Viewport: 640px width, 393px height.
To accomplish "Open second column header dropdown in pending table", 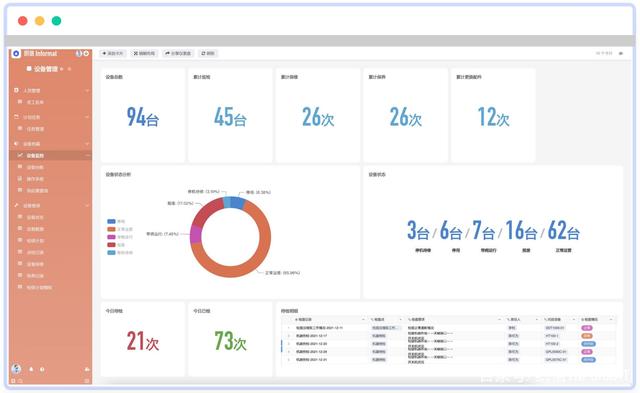I will [400, 319].
